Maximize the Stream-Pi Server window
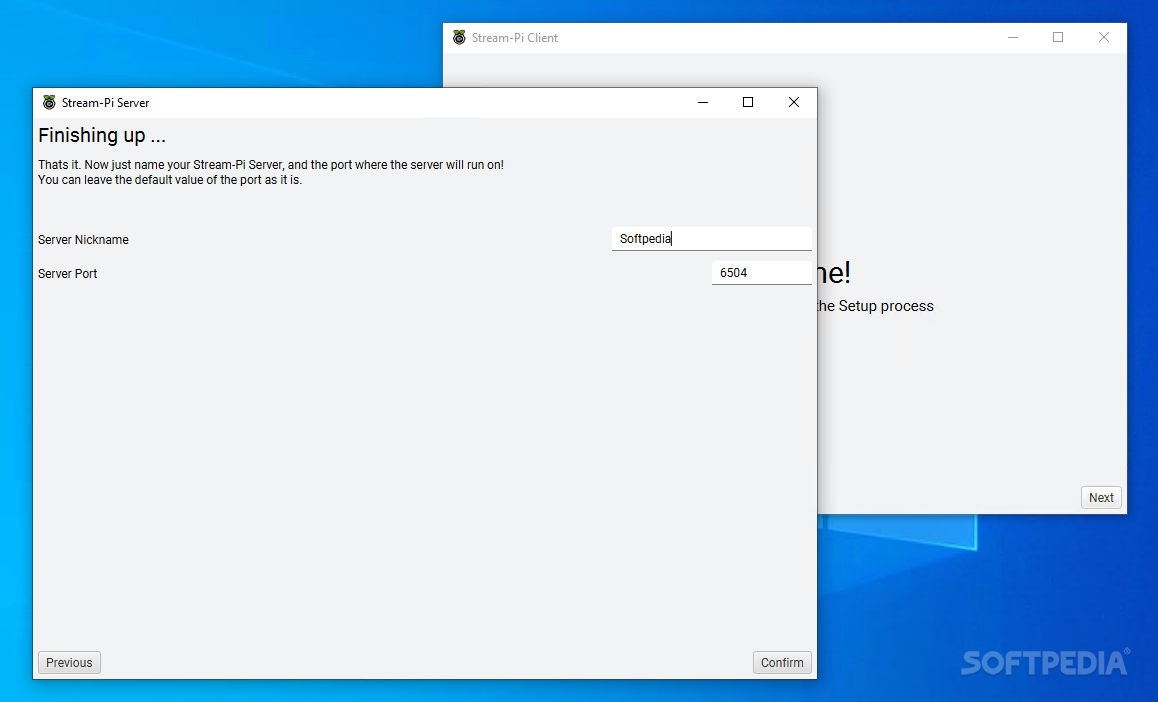The image size is (1158, 702). tap(748, 103)
